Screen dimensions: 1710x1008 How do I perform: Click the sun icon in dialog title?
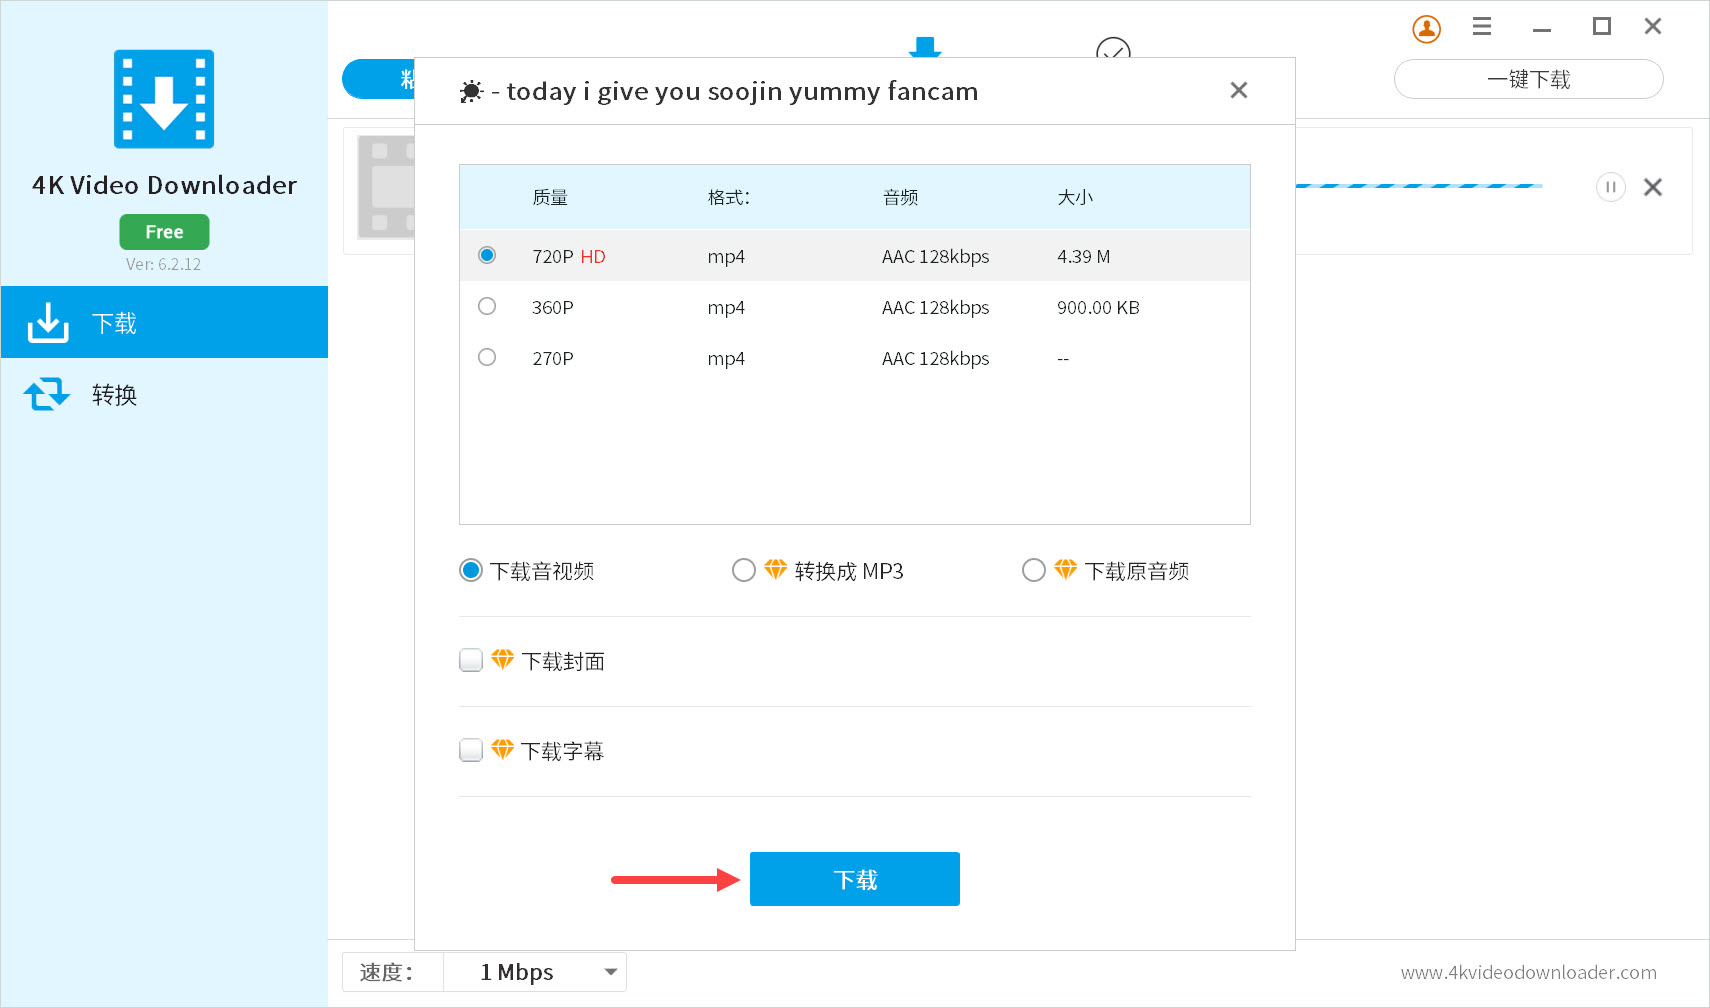tap(471, 91)
